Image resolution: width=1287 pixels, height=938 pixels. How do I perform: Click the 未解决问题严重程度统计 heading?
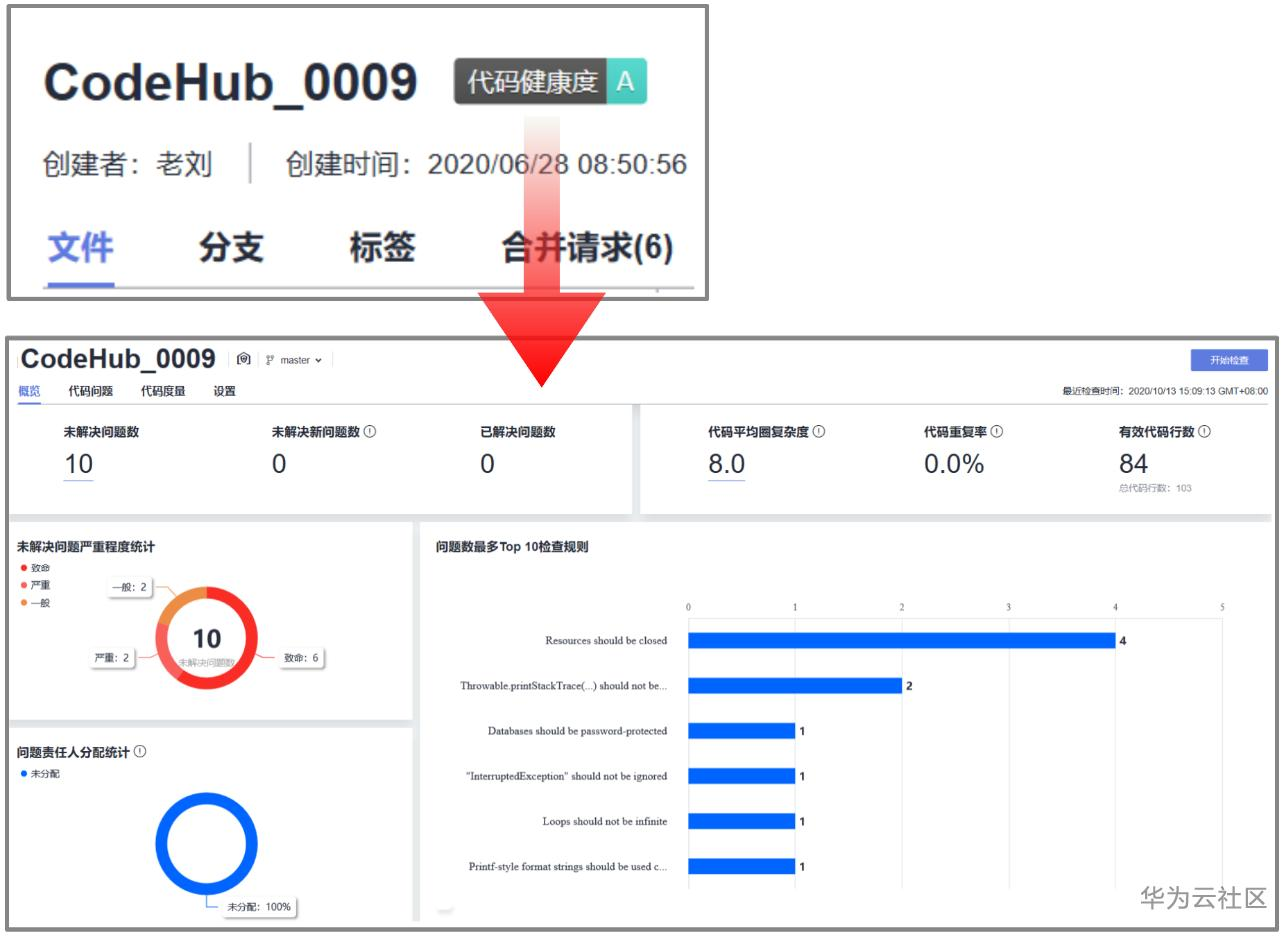86,547
